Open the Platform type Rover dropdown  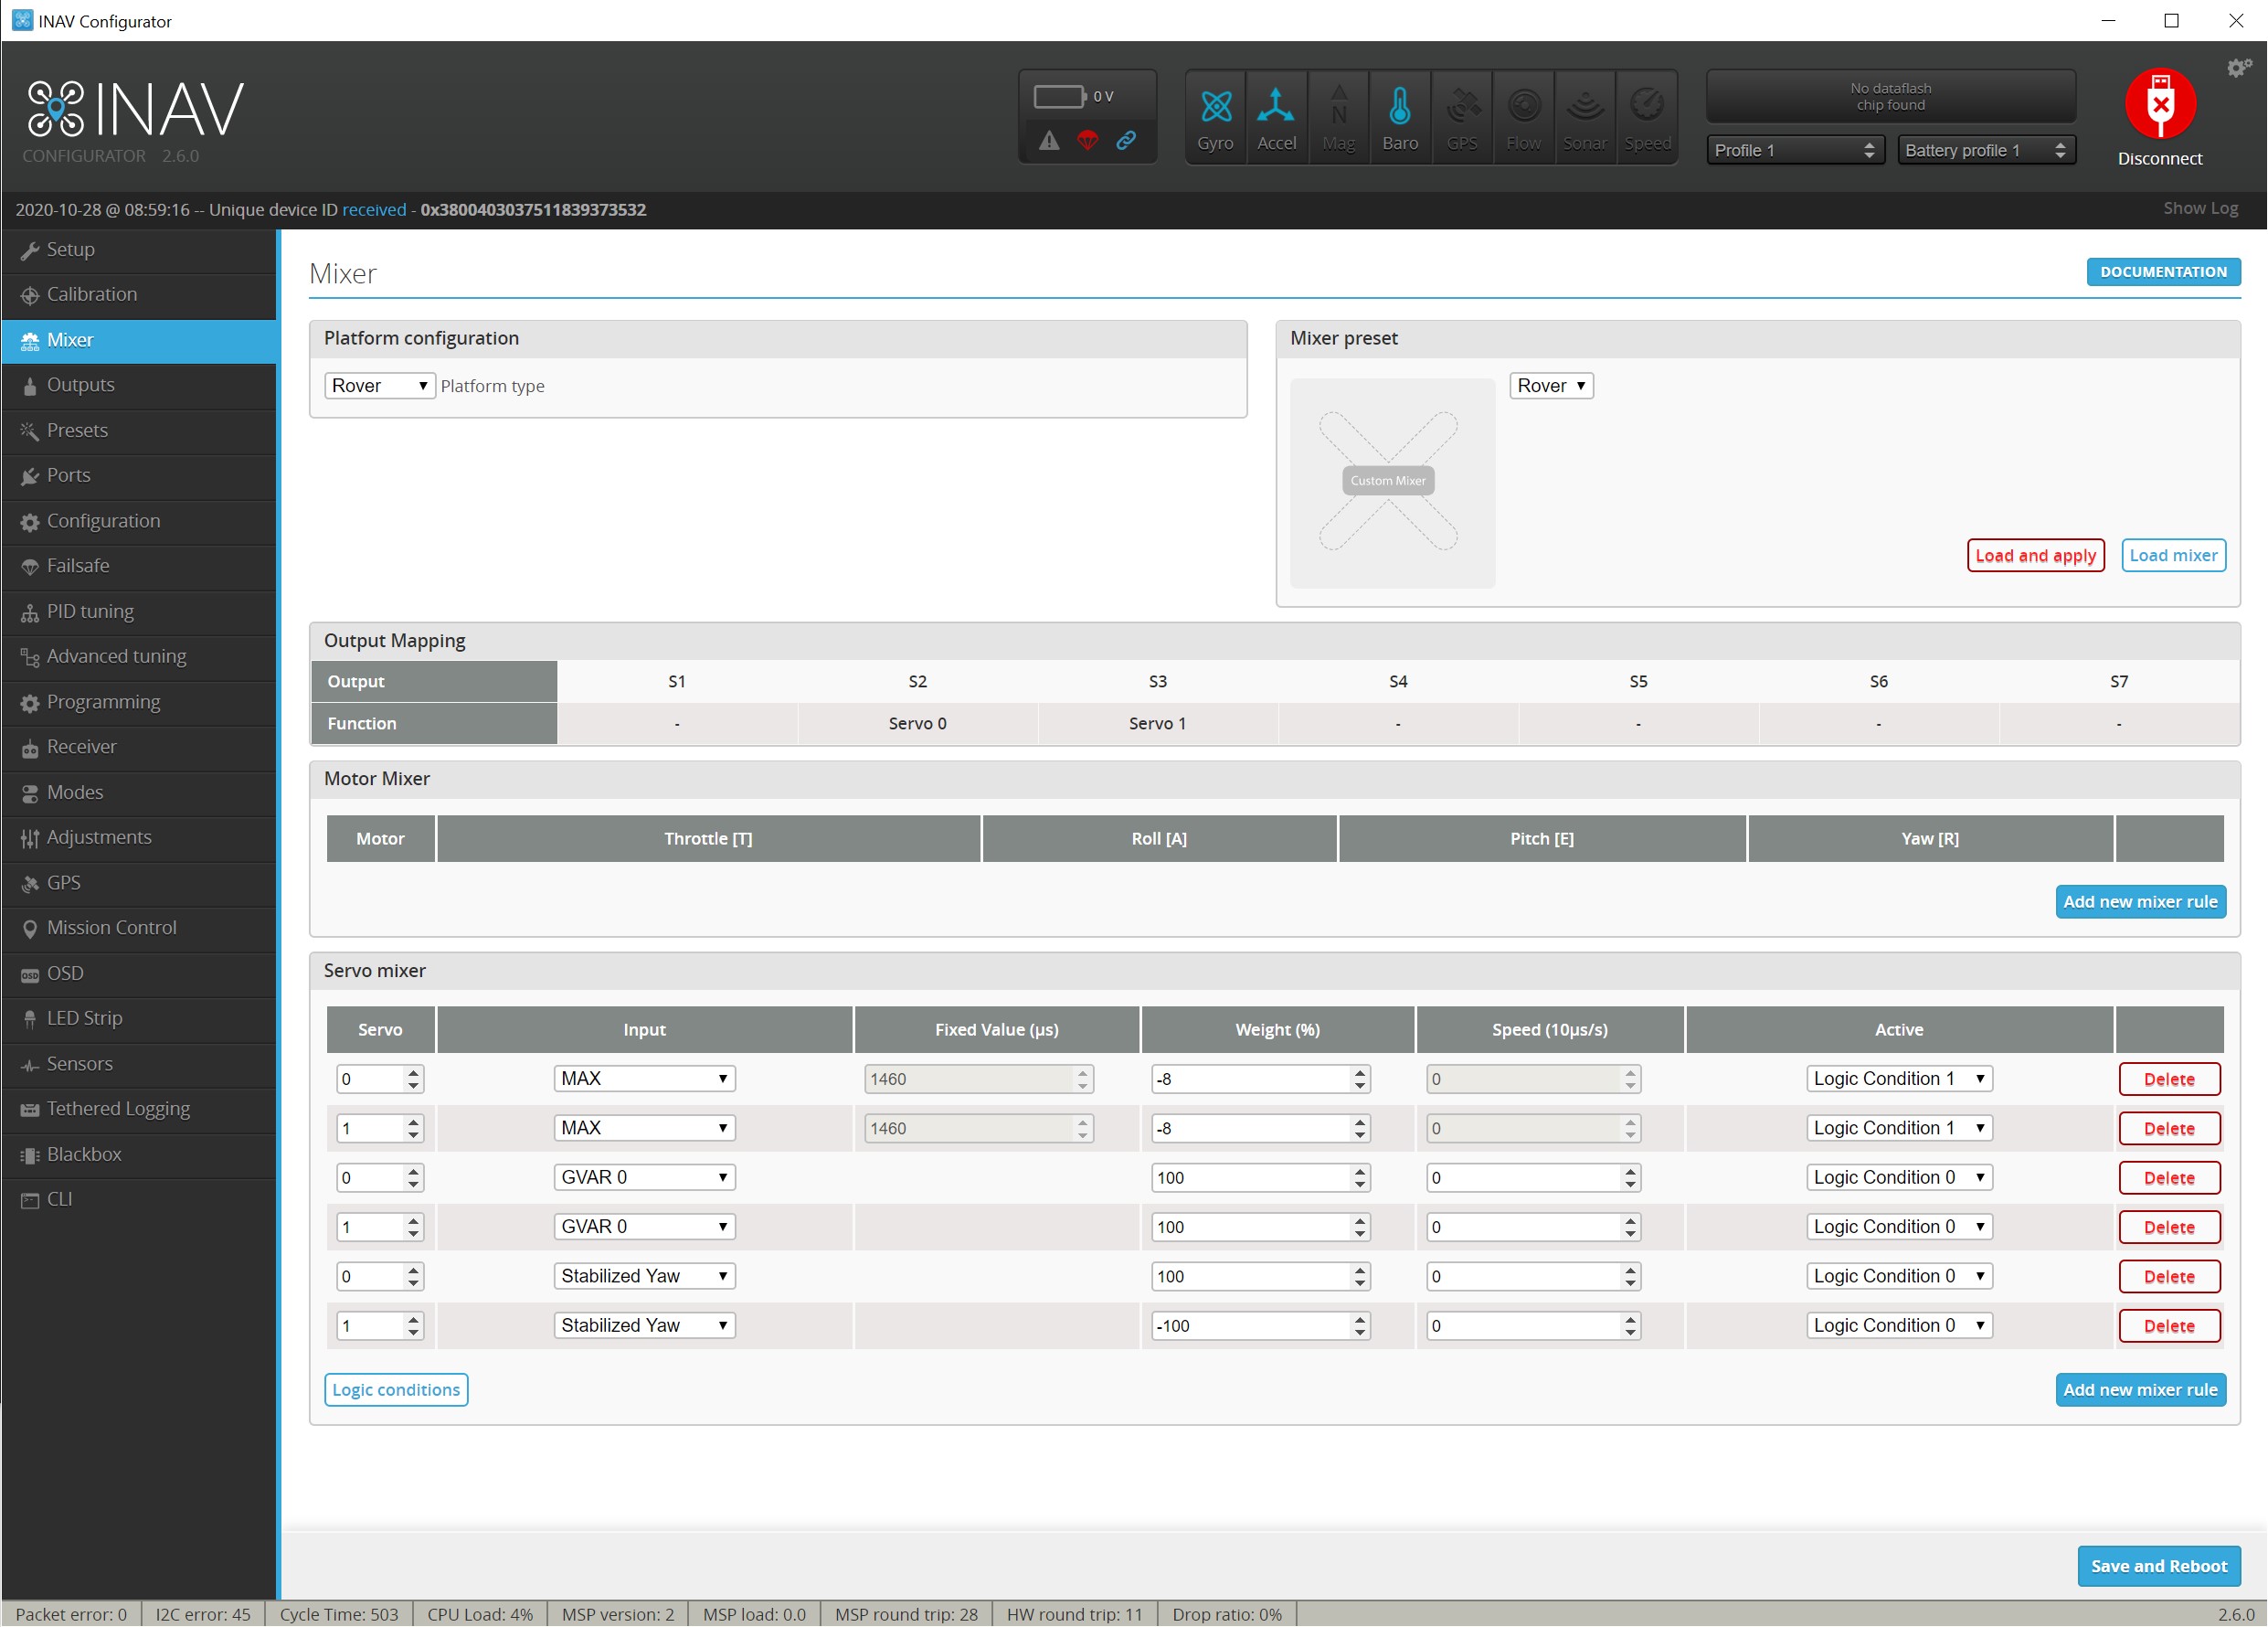tap(379, 386)
